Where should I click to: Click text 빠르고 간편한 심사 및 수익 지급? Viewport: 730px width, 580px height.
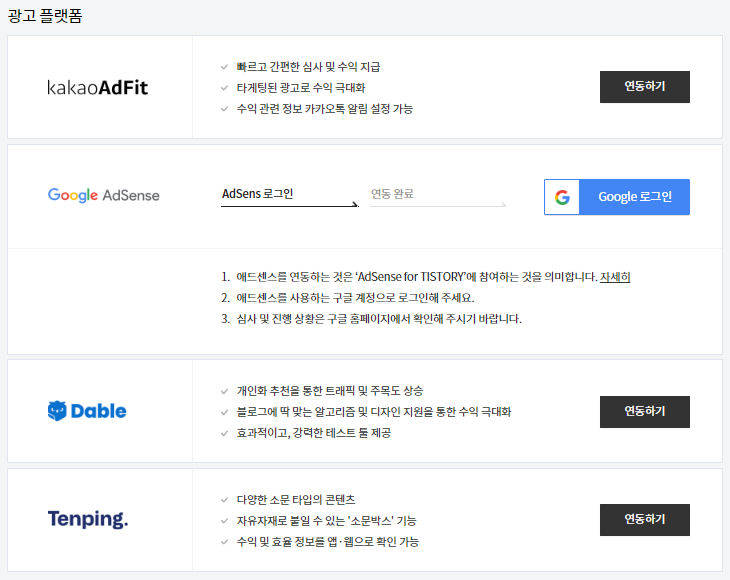tap(308, 67)
